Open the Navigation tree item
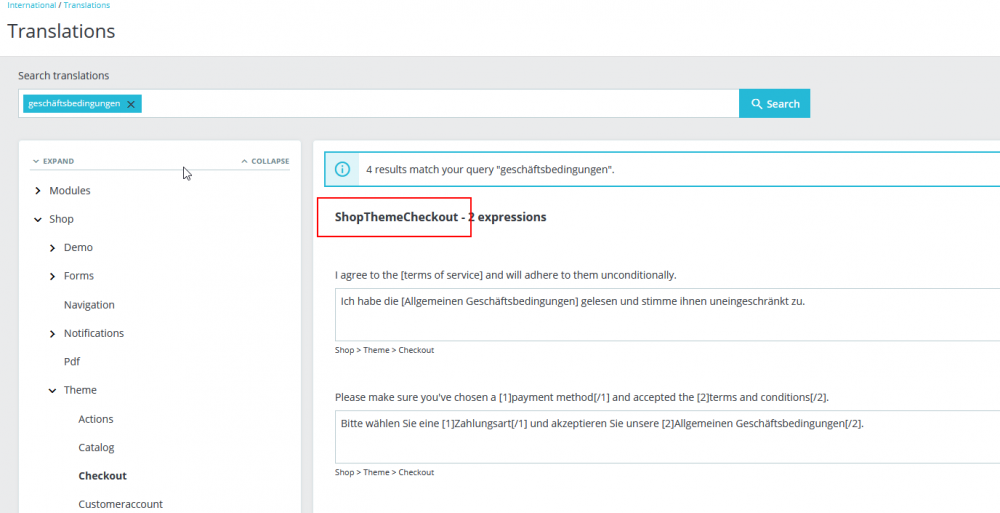Screen dimensions: 1000x513 (89, 304)
